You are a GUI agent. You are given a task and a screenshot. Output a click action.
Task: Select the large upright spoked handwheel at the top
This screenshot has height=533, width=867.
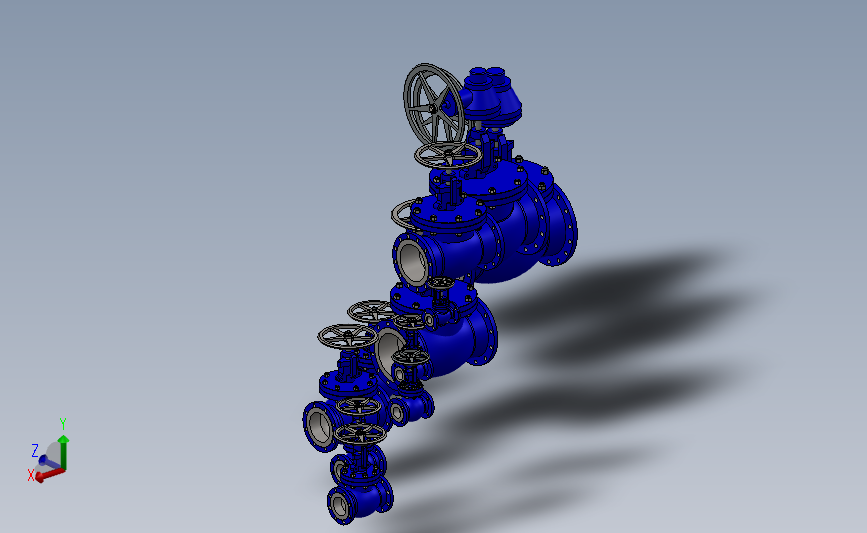point(434,104)
